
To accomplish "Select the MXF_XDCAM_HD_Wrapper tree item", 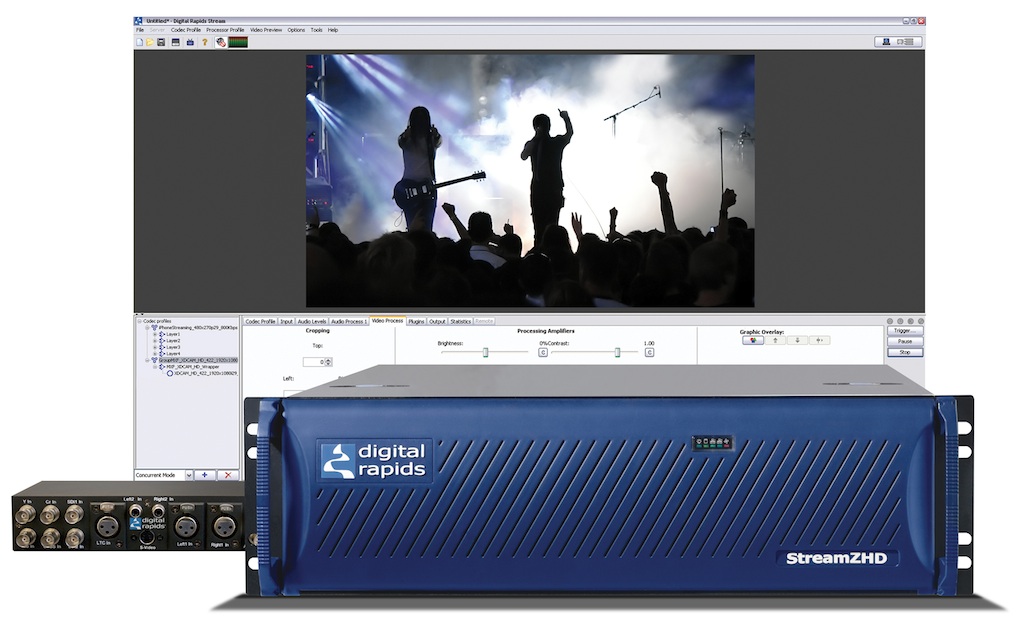I will (x=193, y=367).
